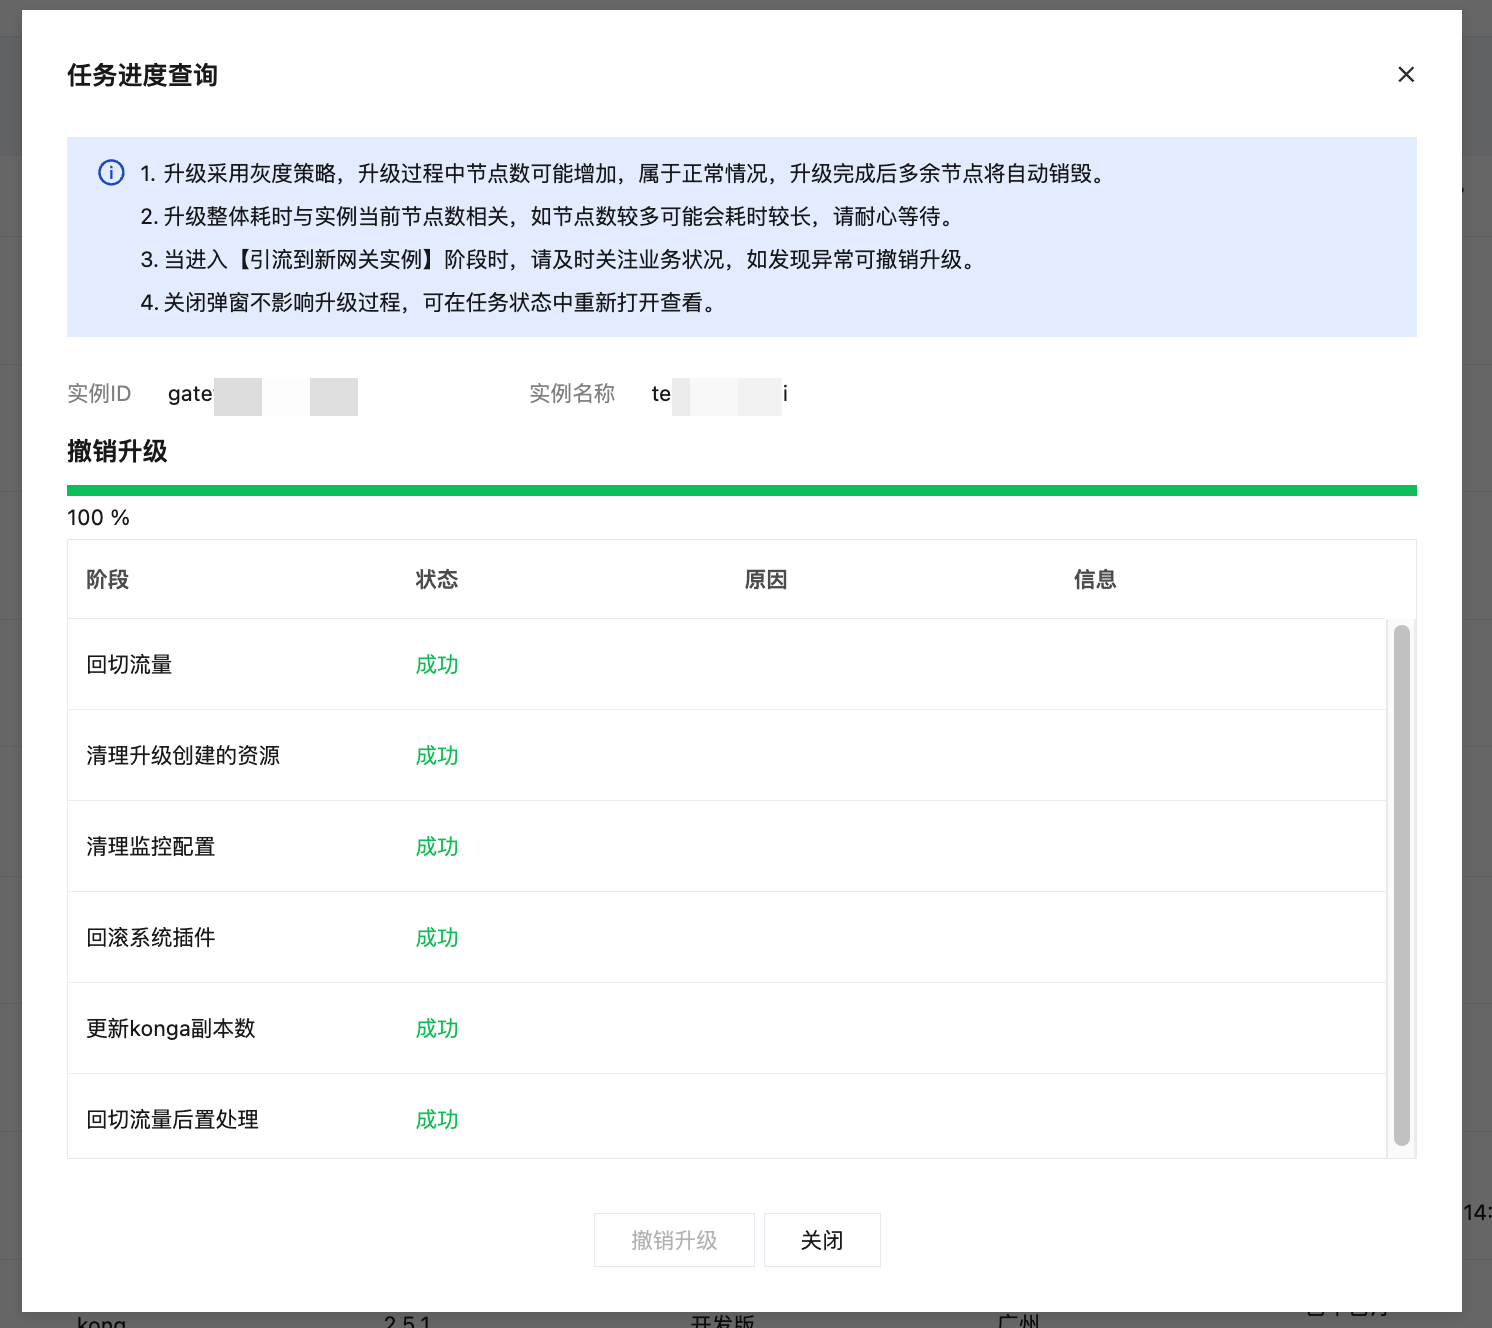Click notice line 1 about 灰度策略

624,174
